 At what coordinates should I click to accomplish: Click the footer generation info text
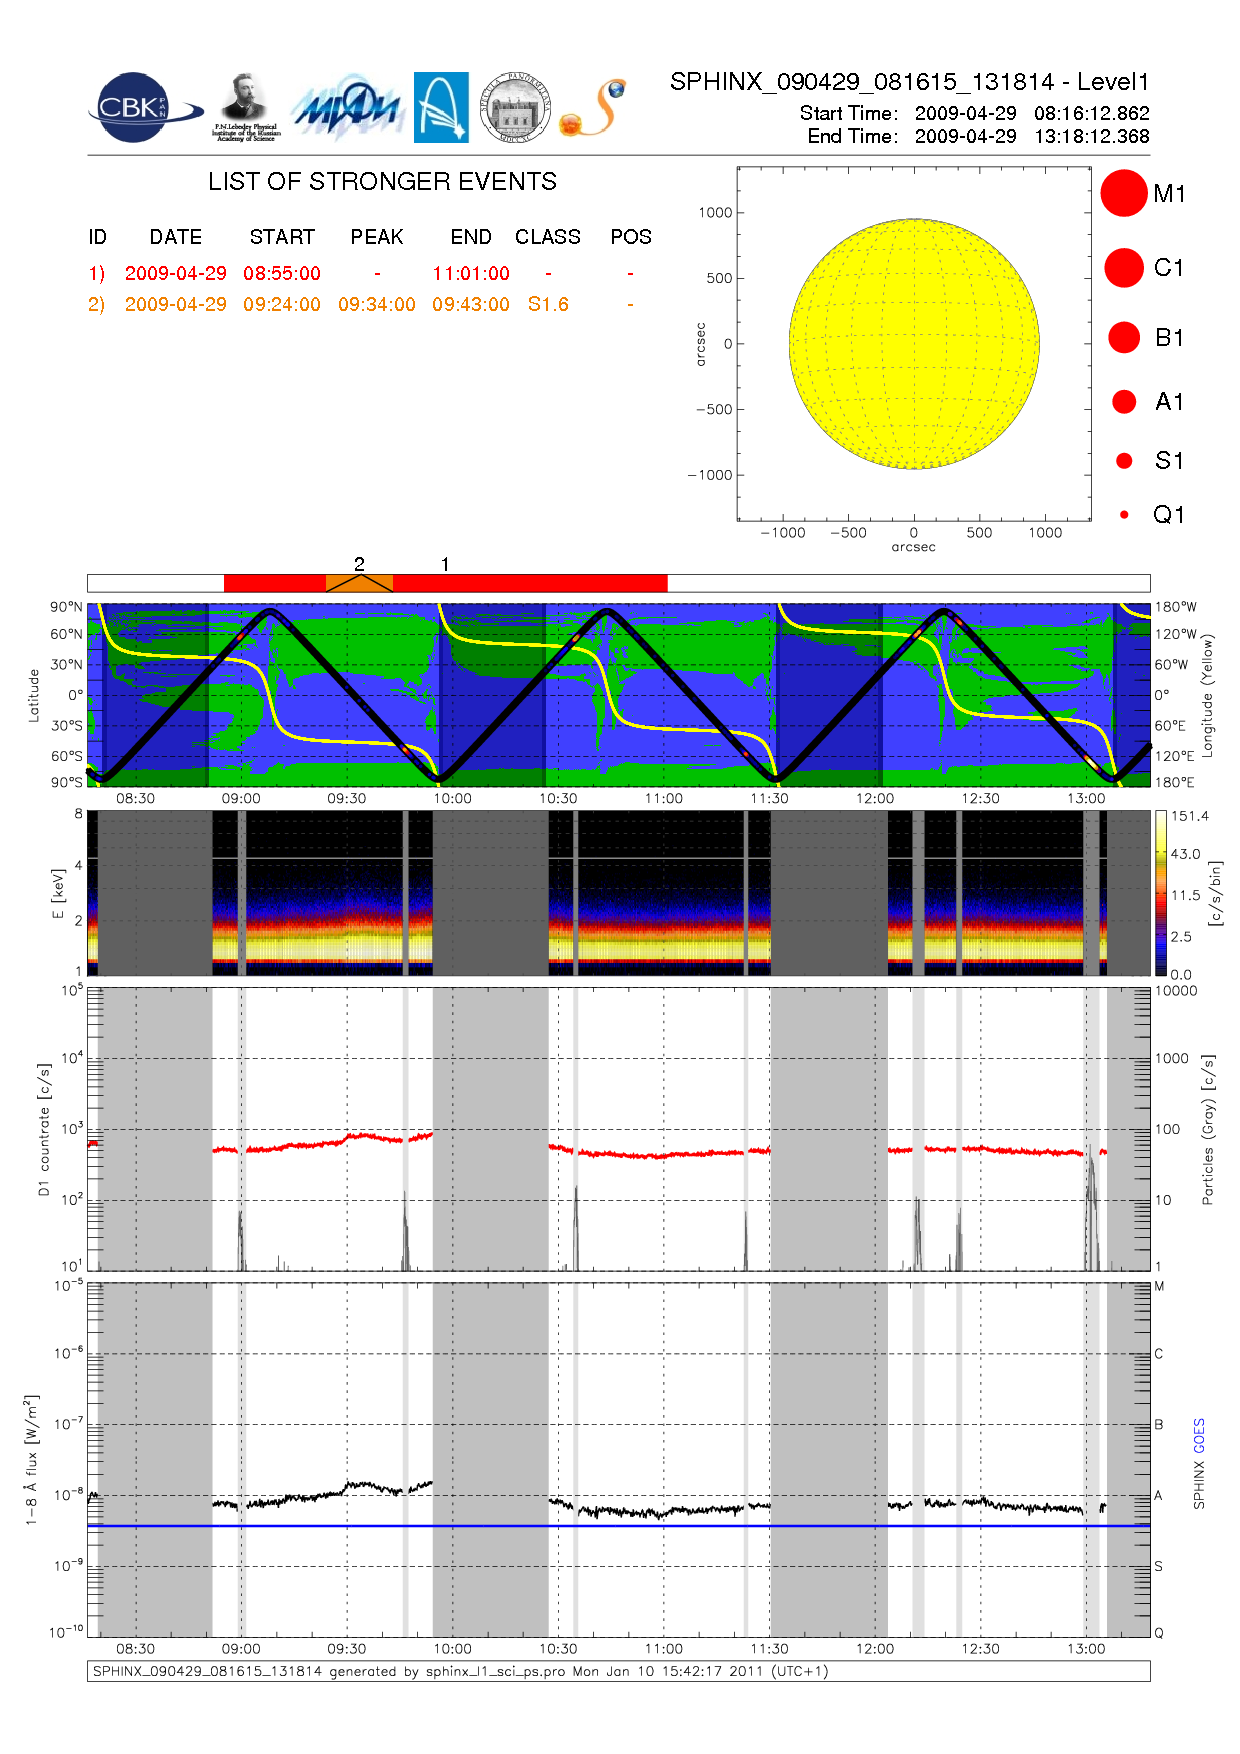[x=460, y=1671]
